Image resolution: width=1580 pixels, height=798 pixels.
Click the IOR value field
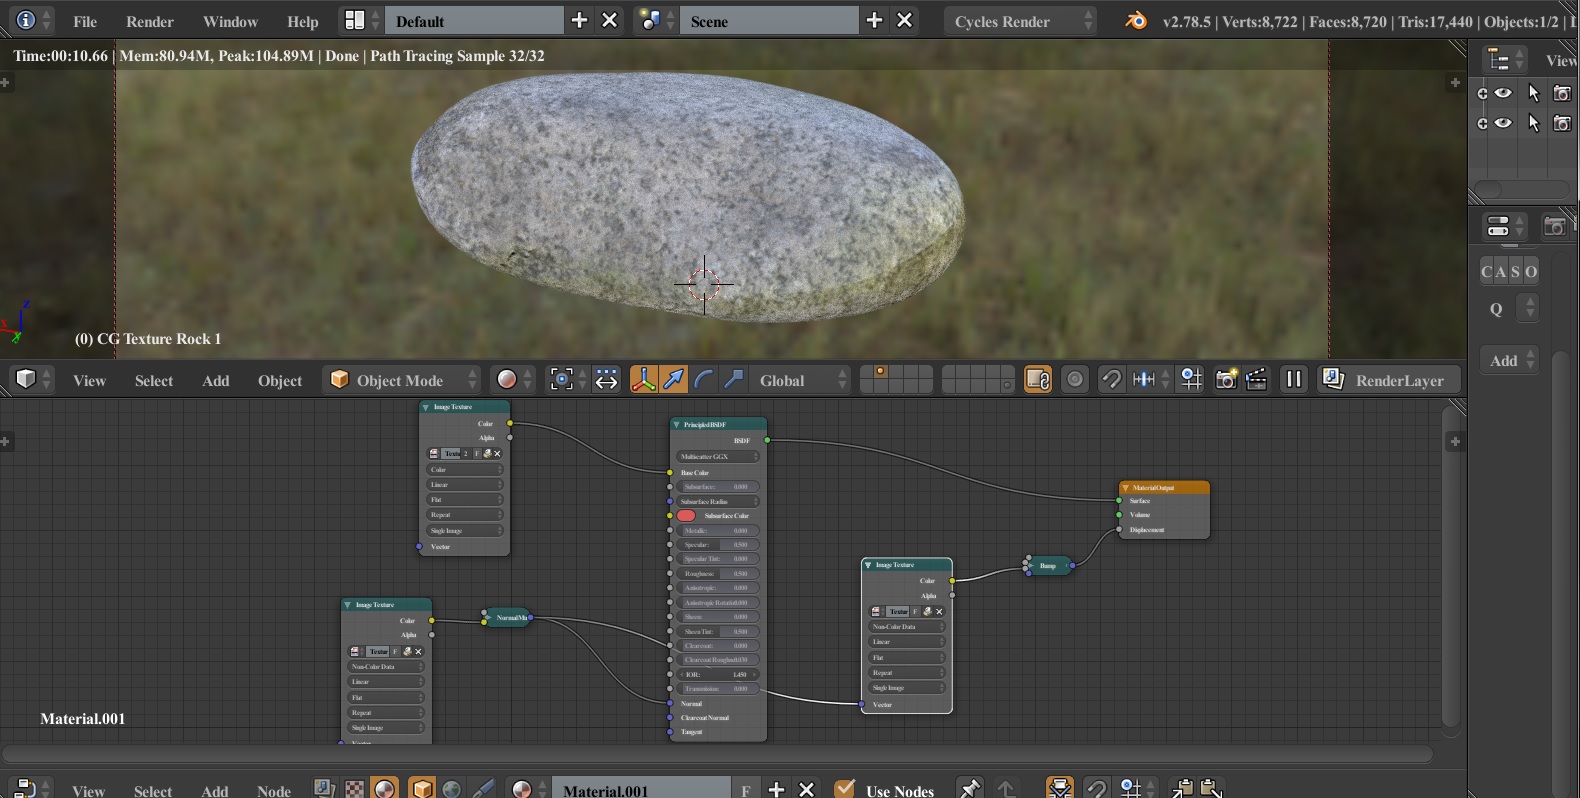(718, 675)
